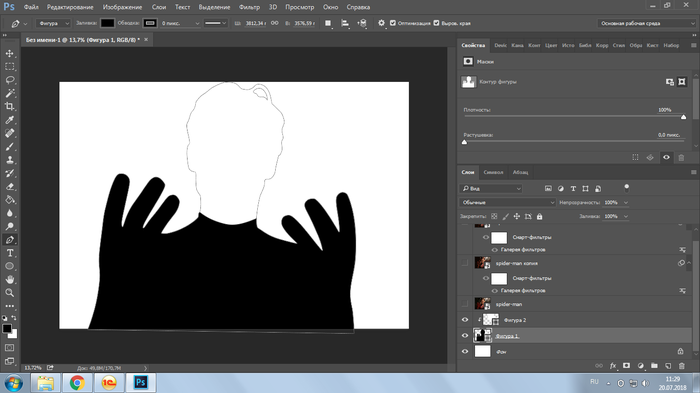700x393 pixels.
Task: Click the fill color swatch Заливка
Action: point(107,23)
